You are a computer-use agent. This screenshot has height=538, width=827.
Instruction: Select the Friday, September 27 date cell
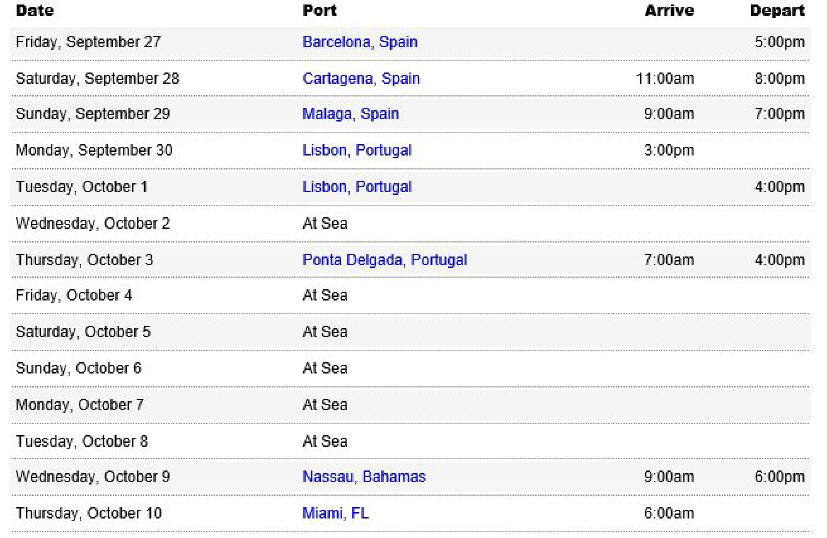click(x=88, y=42)
